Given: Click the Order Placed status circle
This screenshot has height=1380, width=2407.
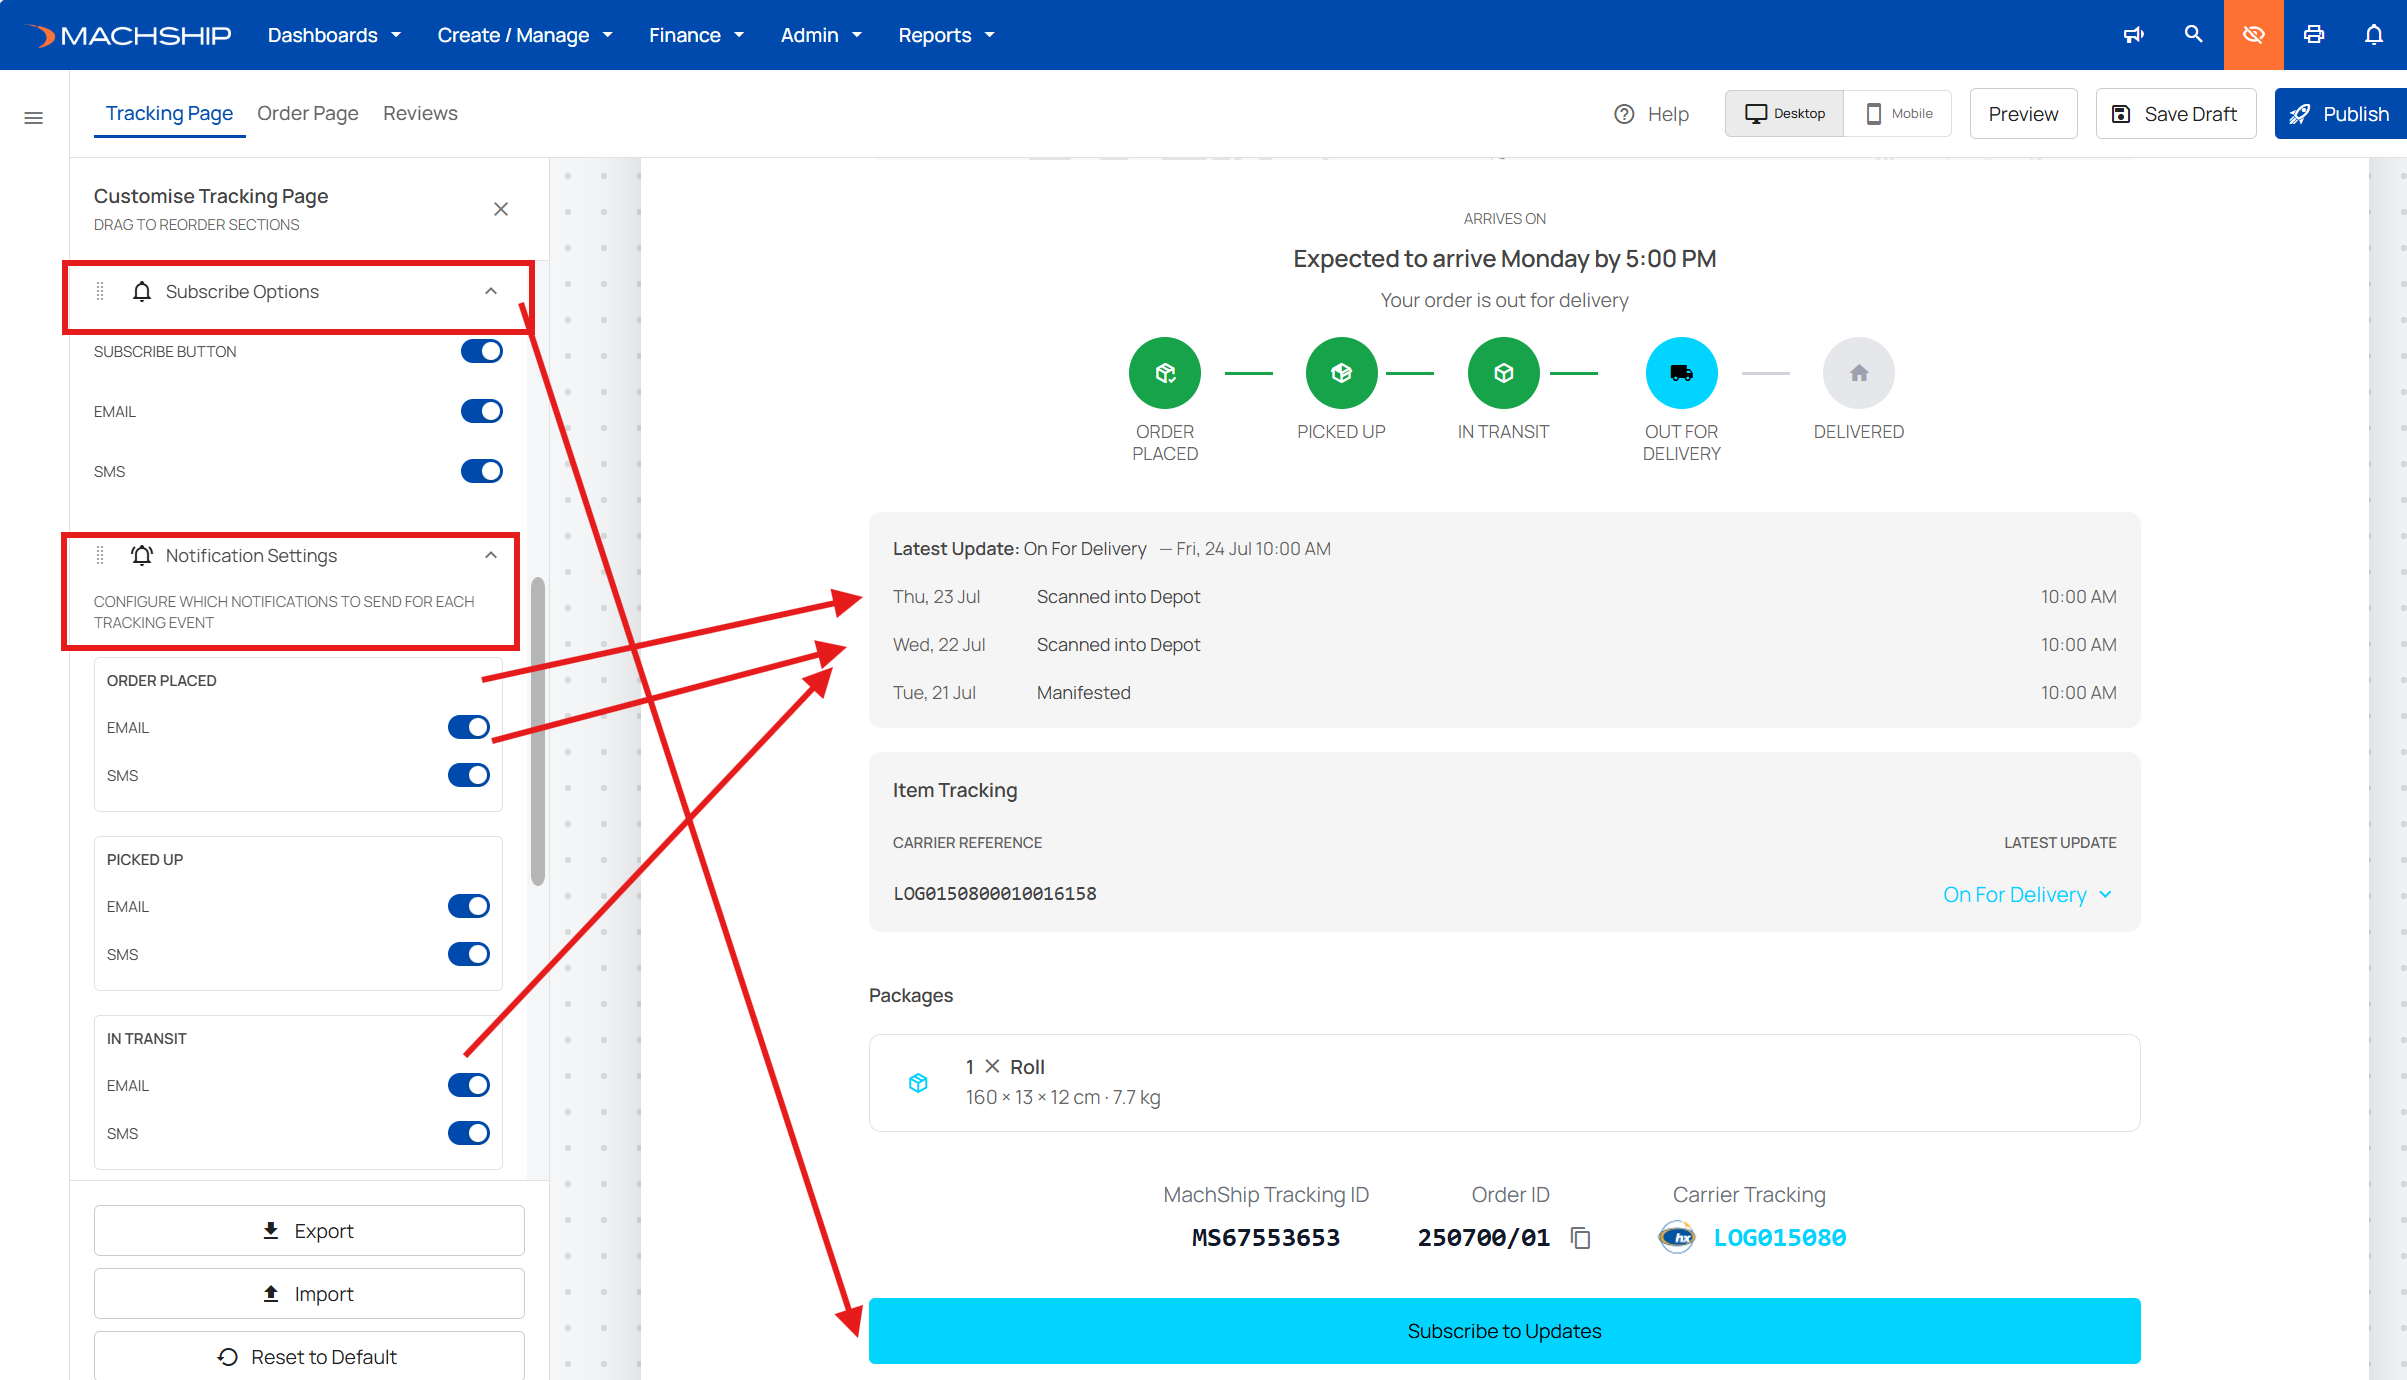Looking at the screenshot, I should click(x=1165, y=373).
